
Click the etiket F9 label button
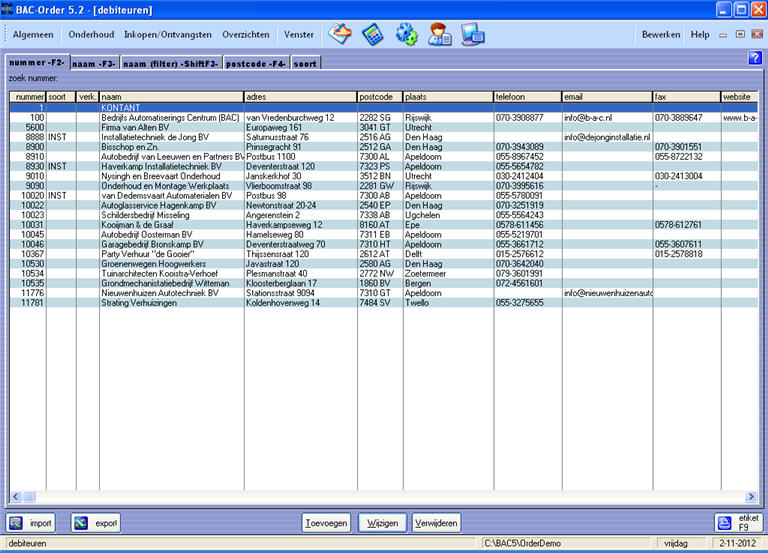coord(738,523)
